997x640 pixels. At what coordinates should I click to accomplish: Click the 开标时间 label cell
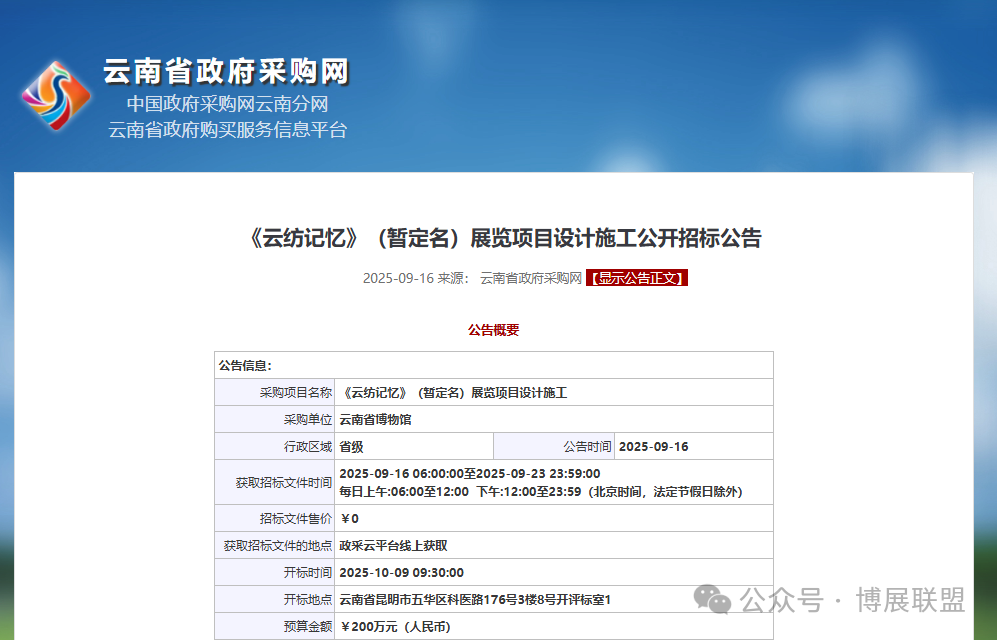[275, 572]
